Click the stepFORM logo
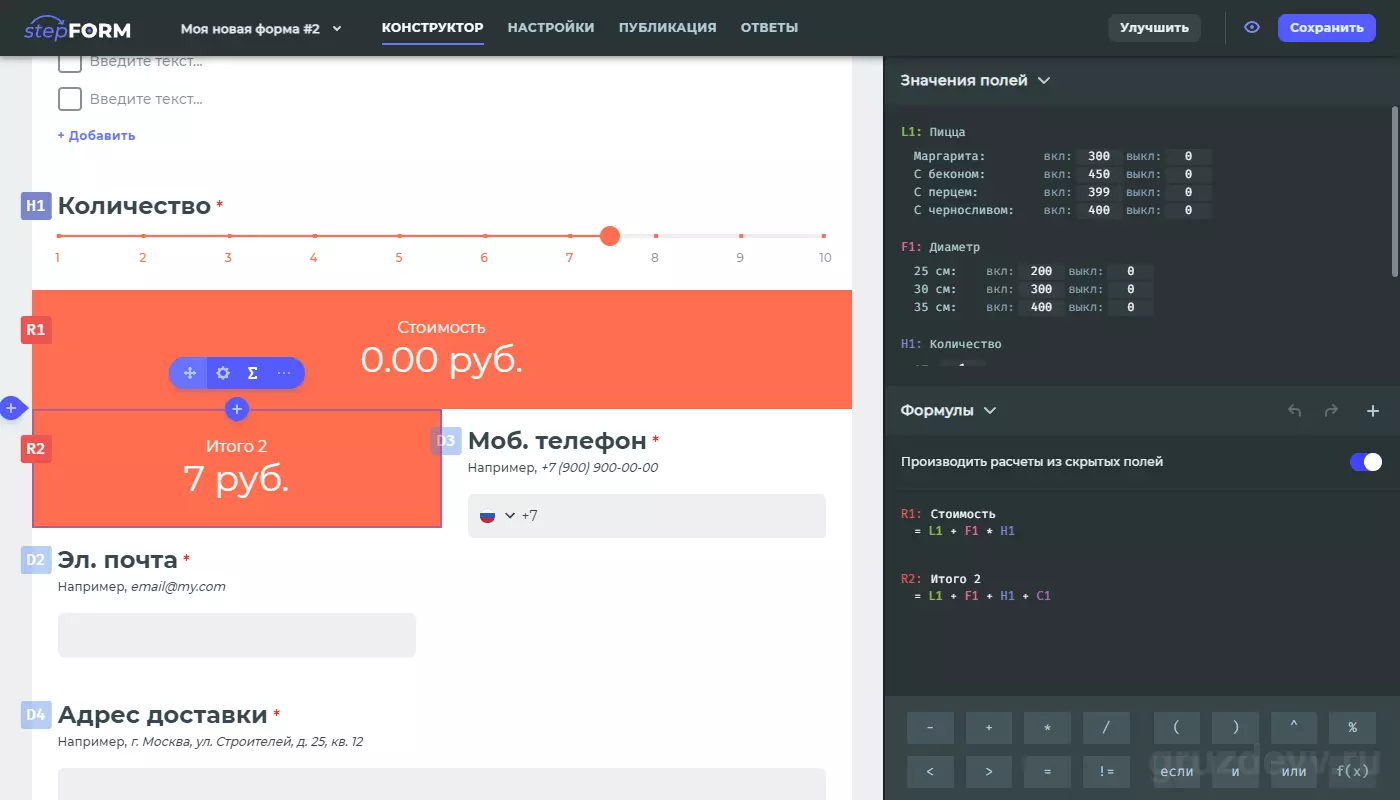Screen dimensions: 1400x800 77,28
